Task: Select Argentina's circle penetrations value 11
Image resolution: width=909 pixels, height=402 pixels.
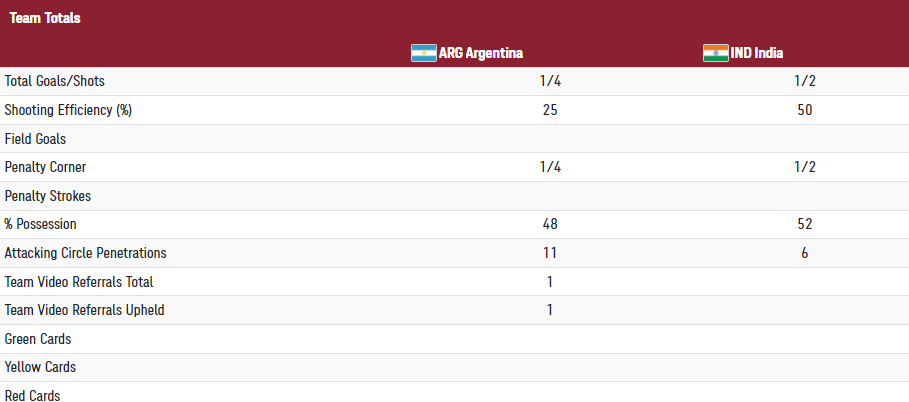Action: [550, 253]
